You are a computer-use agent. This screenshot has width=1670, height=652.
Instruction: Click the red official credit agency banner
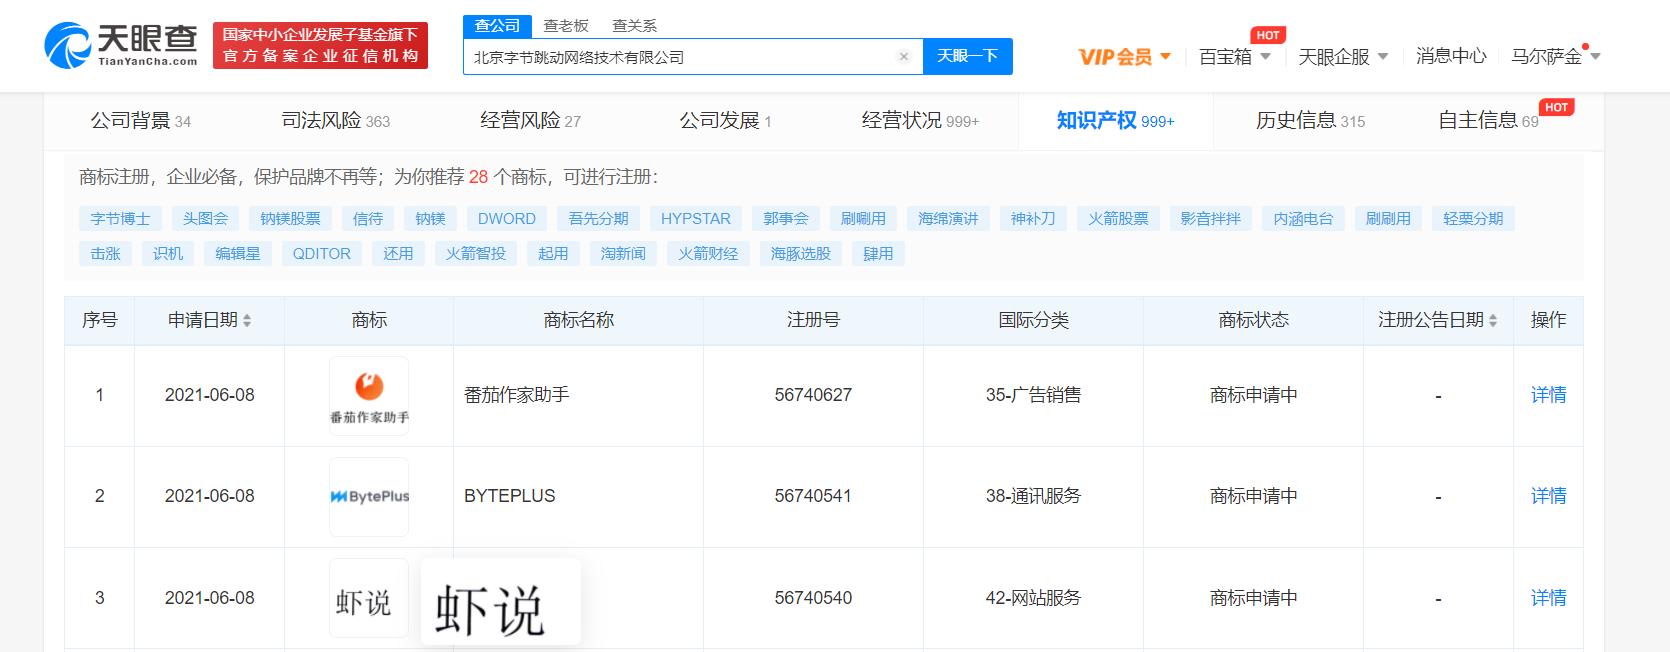pyautogui.click(x=320, y=45)
